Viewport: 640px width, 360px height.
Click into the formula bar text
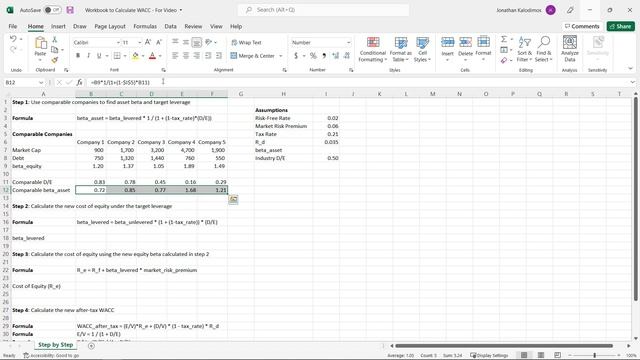point(357,82)
